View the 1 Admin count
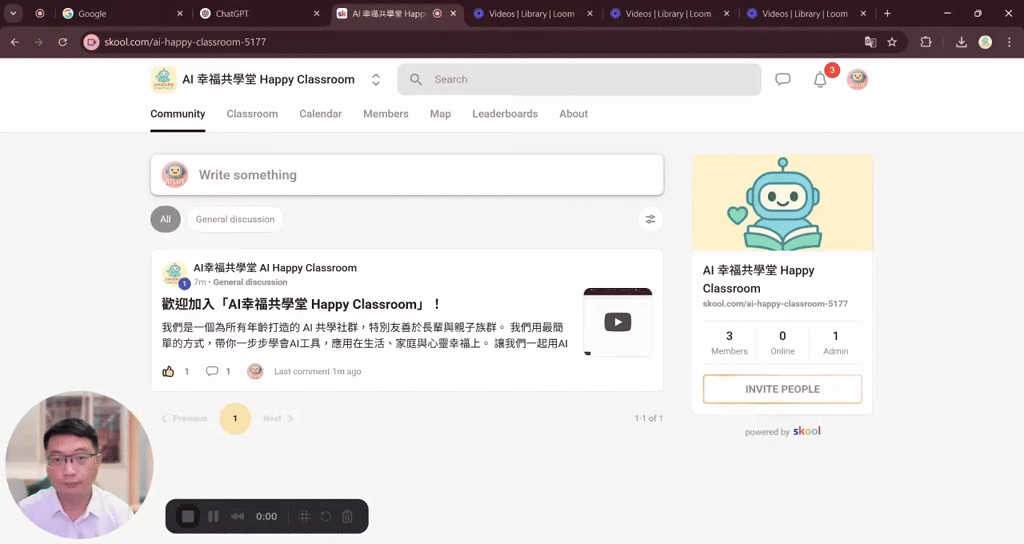 (835, 342)
